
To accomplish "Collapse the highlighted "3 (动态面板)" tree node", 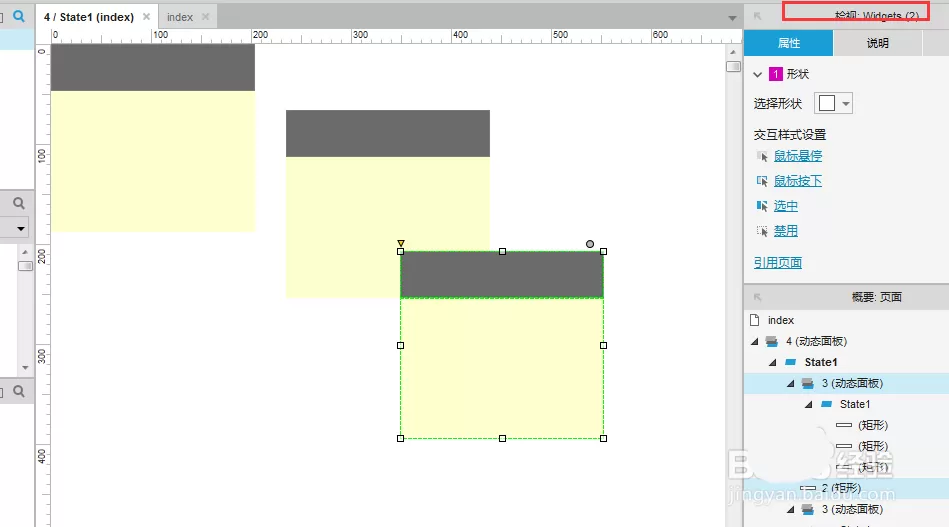I will pos(790,384).
